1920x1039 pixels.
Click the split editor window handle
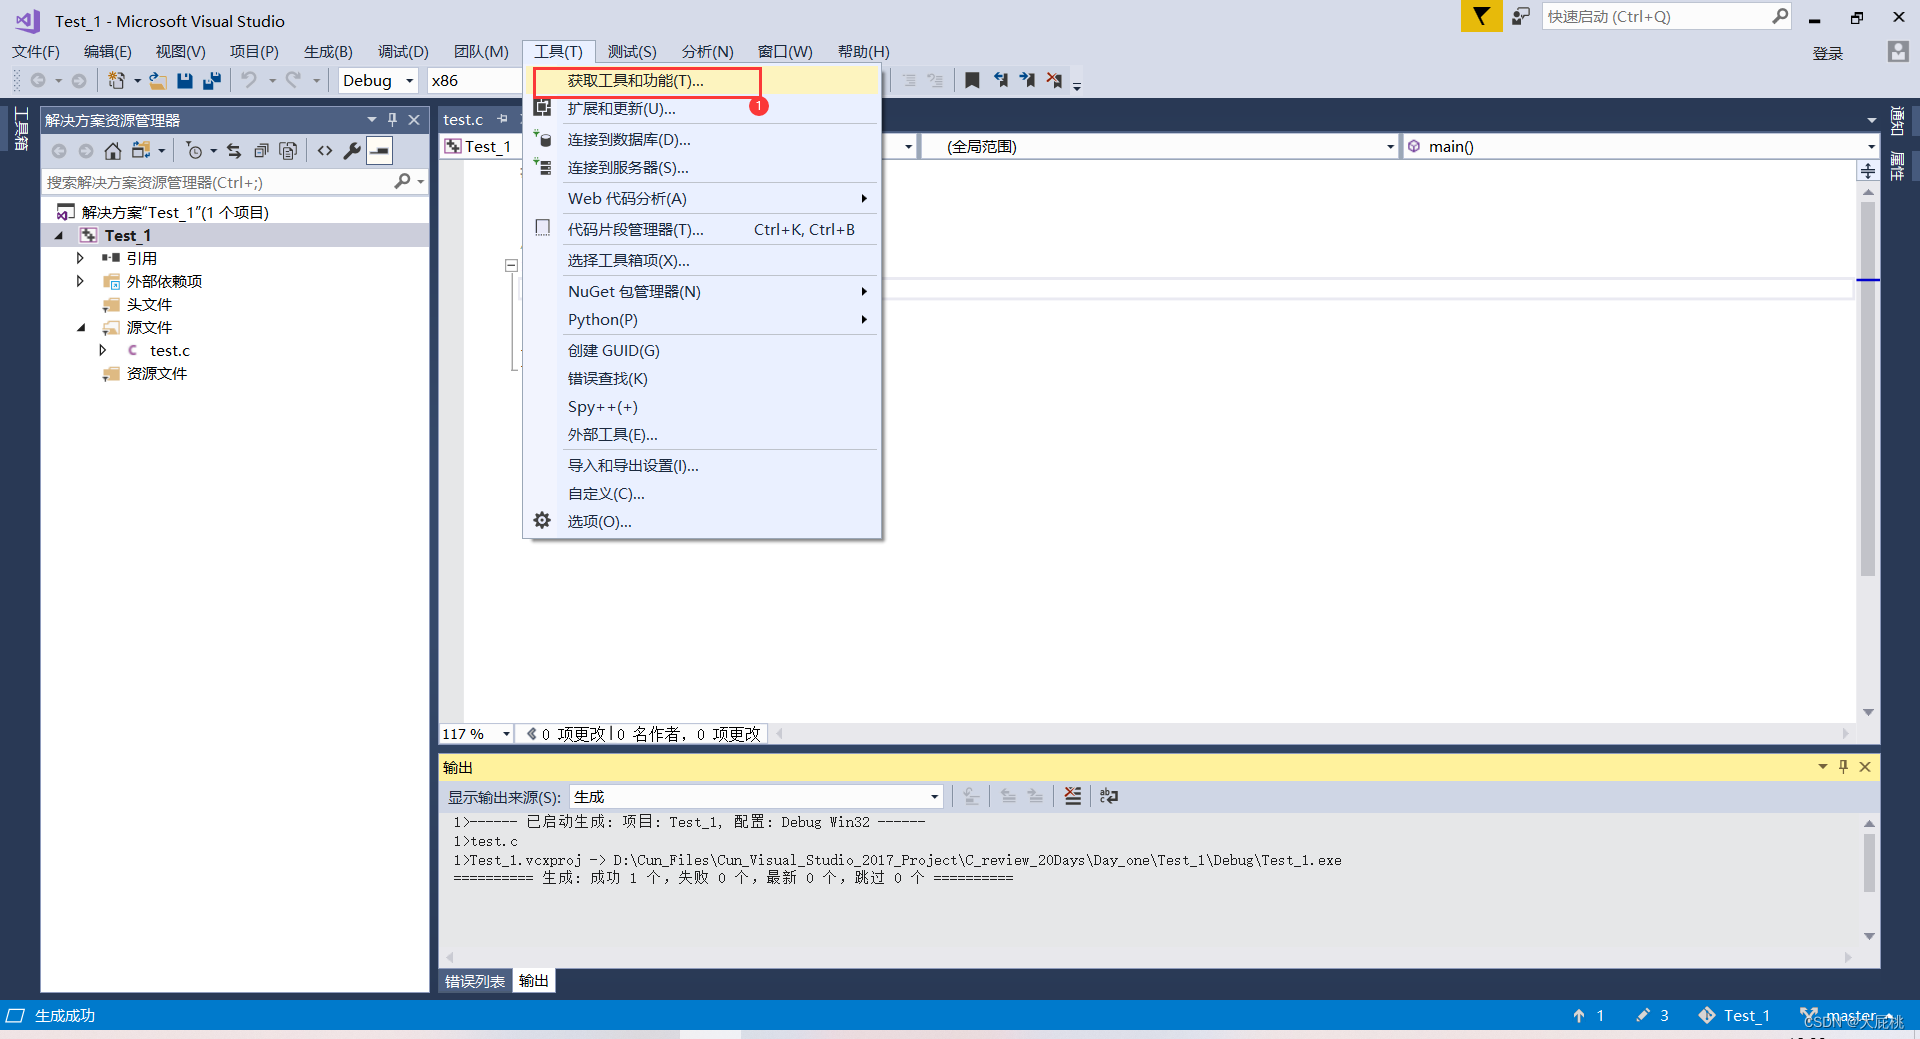pos(1867,171)
